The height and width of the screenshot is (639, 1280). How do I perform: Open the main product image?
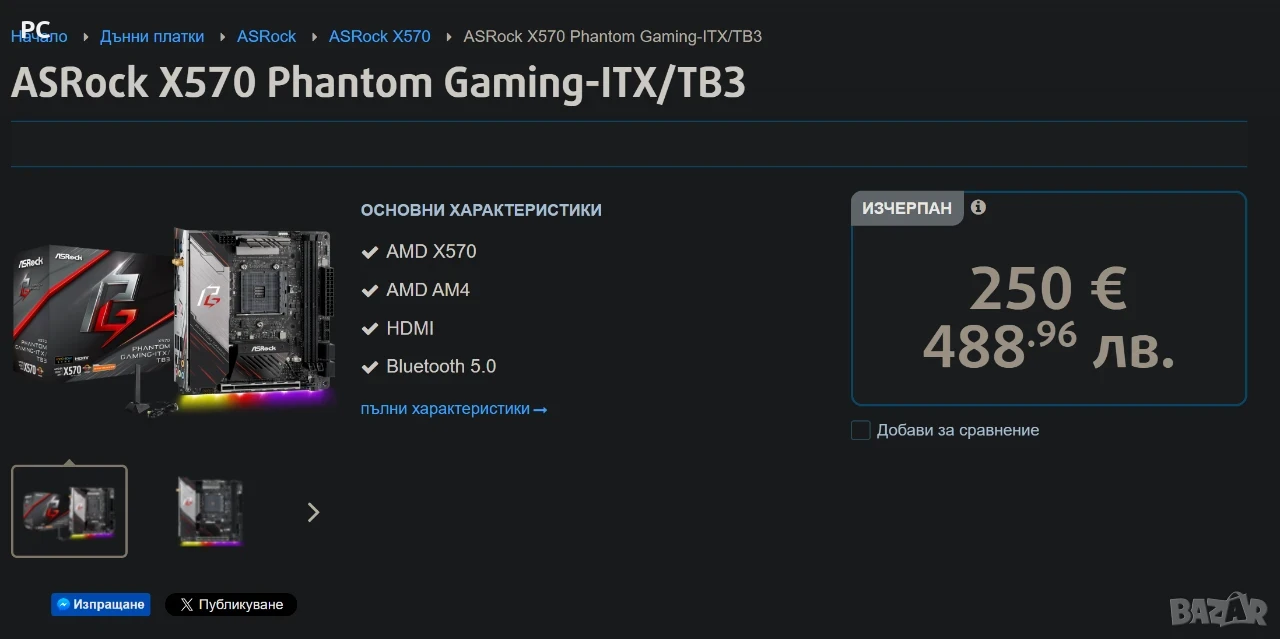point(173,320)
